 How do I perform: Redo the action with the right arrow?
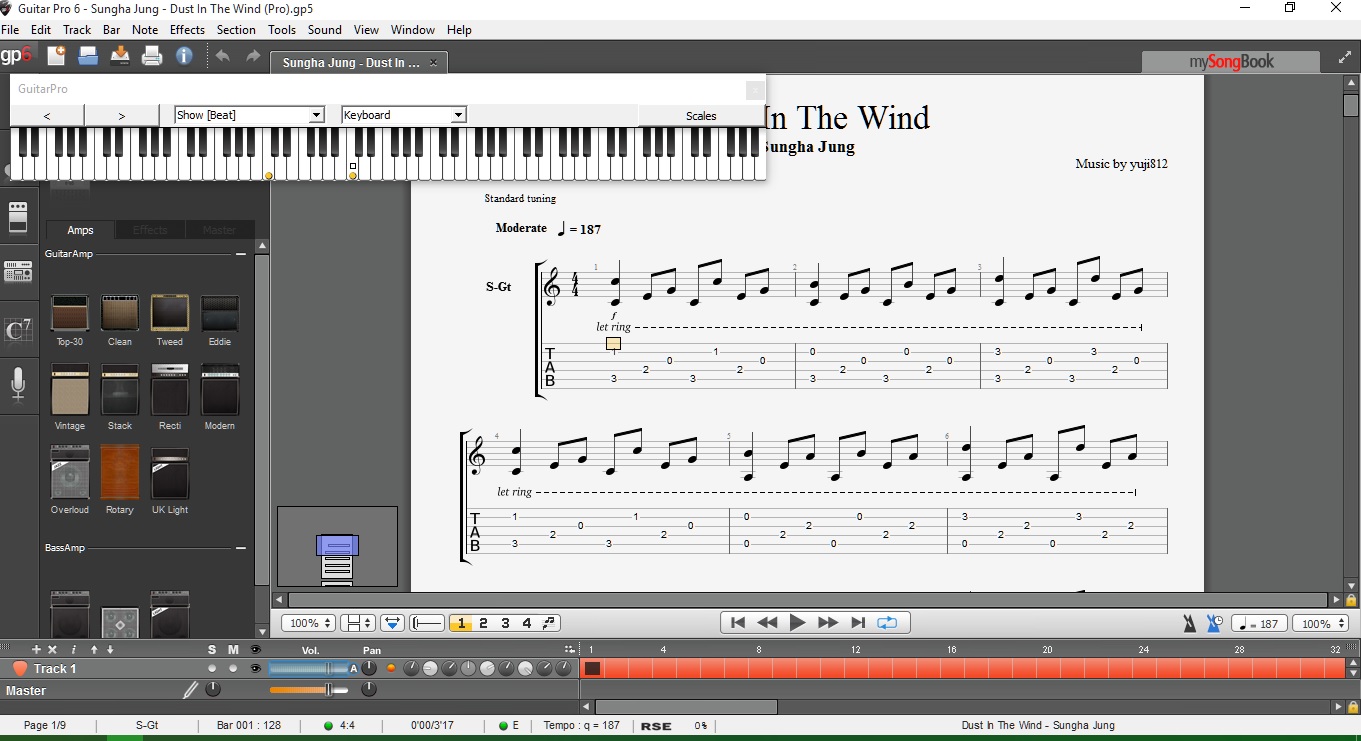(253, 56)
